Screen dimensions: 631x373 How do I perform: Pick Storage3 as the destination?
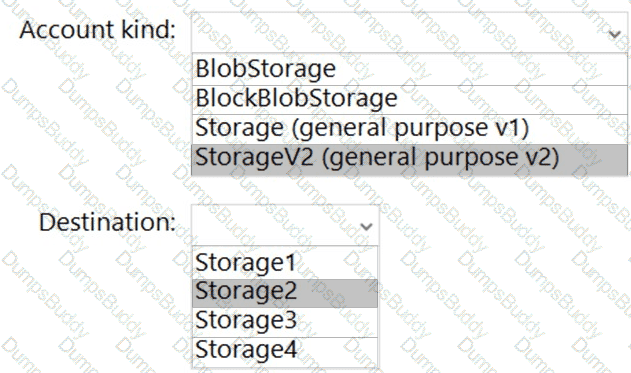(285, 322)
